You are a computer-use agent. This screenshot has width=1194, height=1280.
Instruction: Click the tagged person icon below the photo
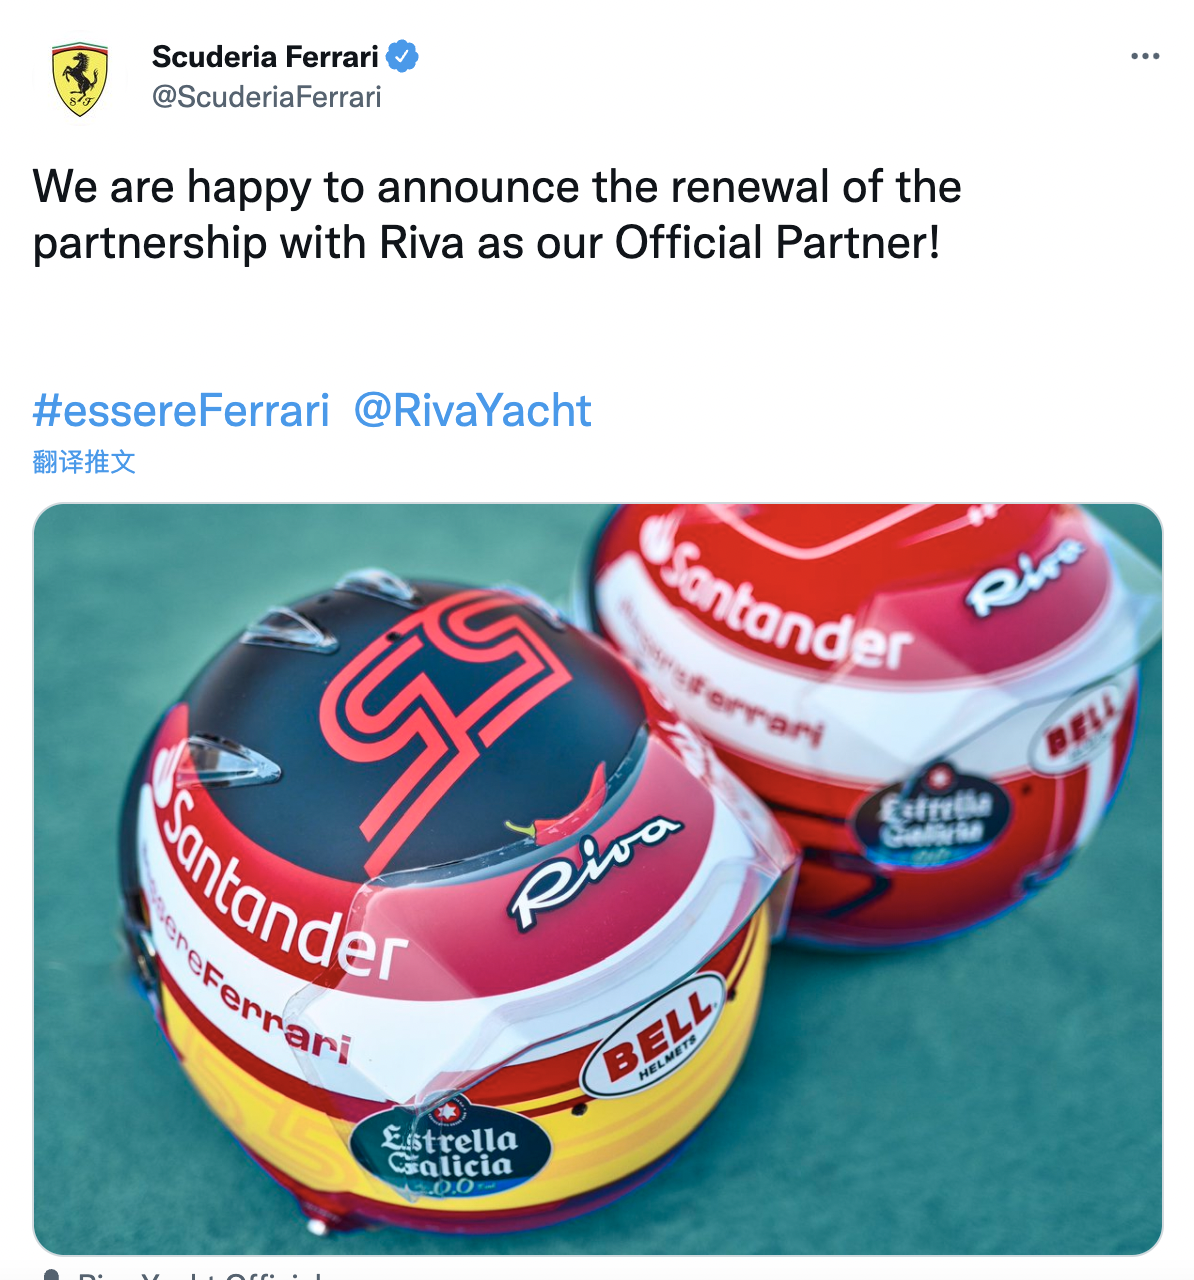point(52,1274)
